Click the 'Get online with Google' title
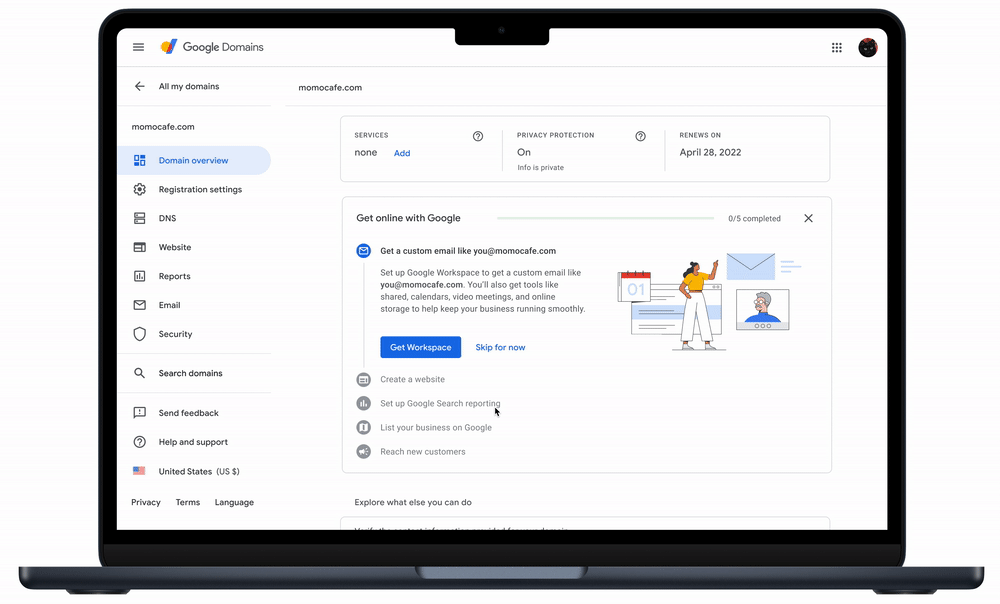1000x604 pixels. (x=408, y=218)
